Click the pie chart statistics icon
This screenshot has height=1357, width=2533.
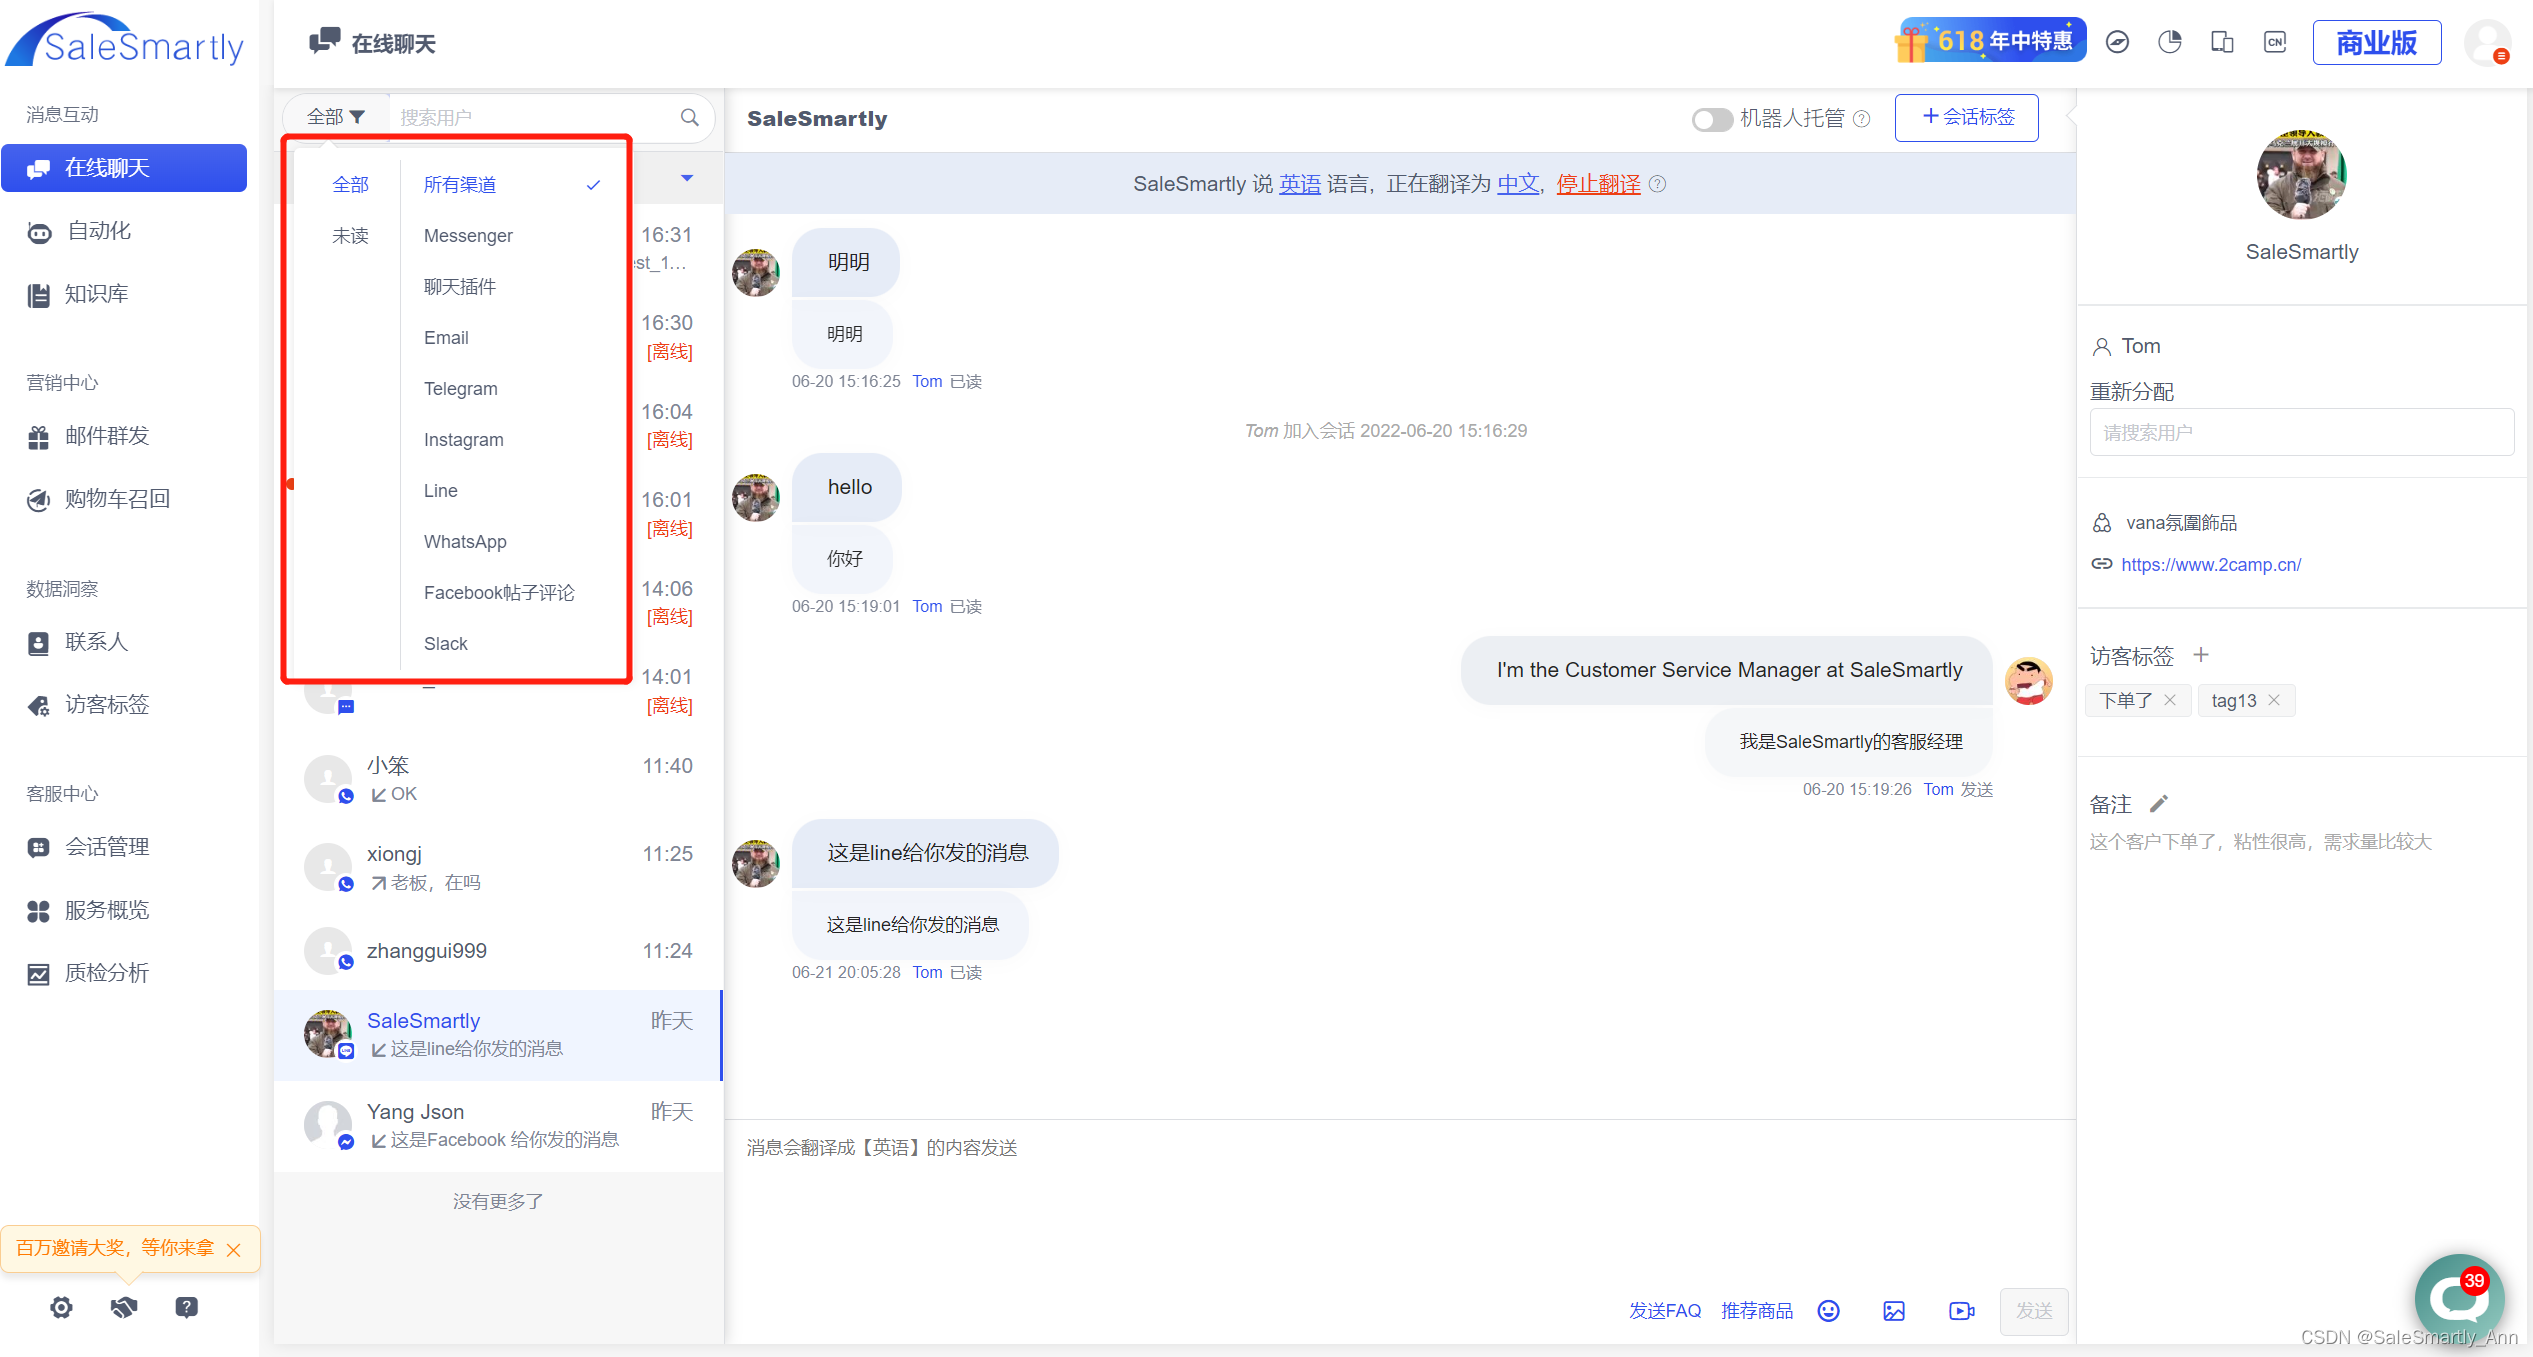pyautogui.click(x=2169, y=42)
